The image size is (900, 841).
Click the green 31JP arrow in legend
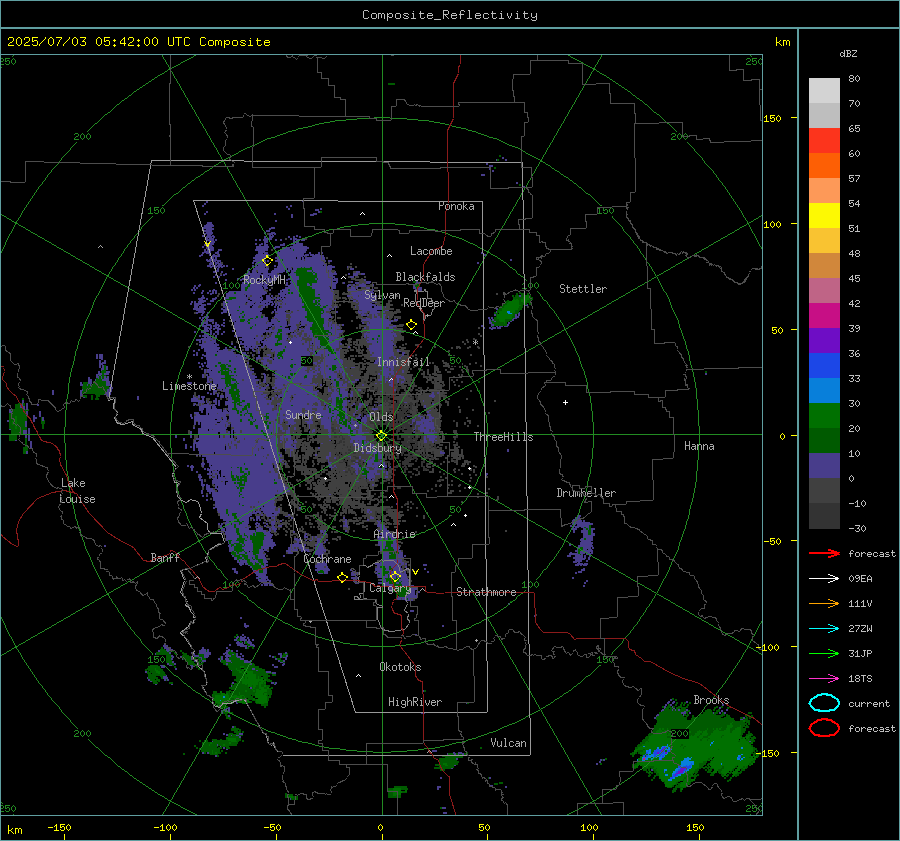click(824, 653)
